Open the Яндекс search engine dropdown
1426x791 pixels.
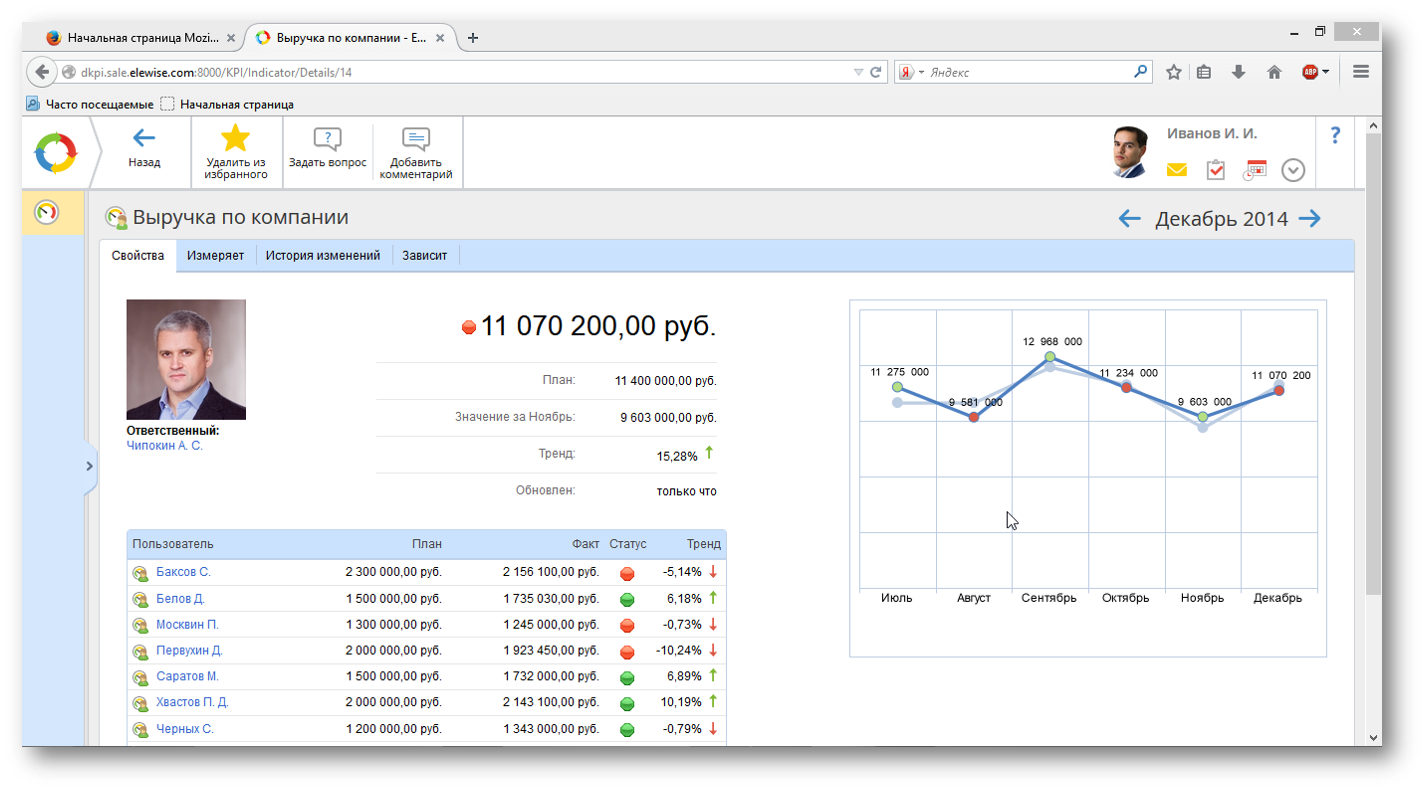point(910,72)
